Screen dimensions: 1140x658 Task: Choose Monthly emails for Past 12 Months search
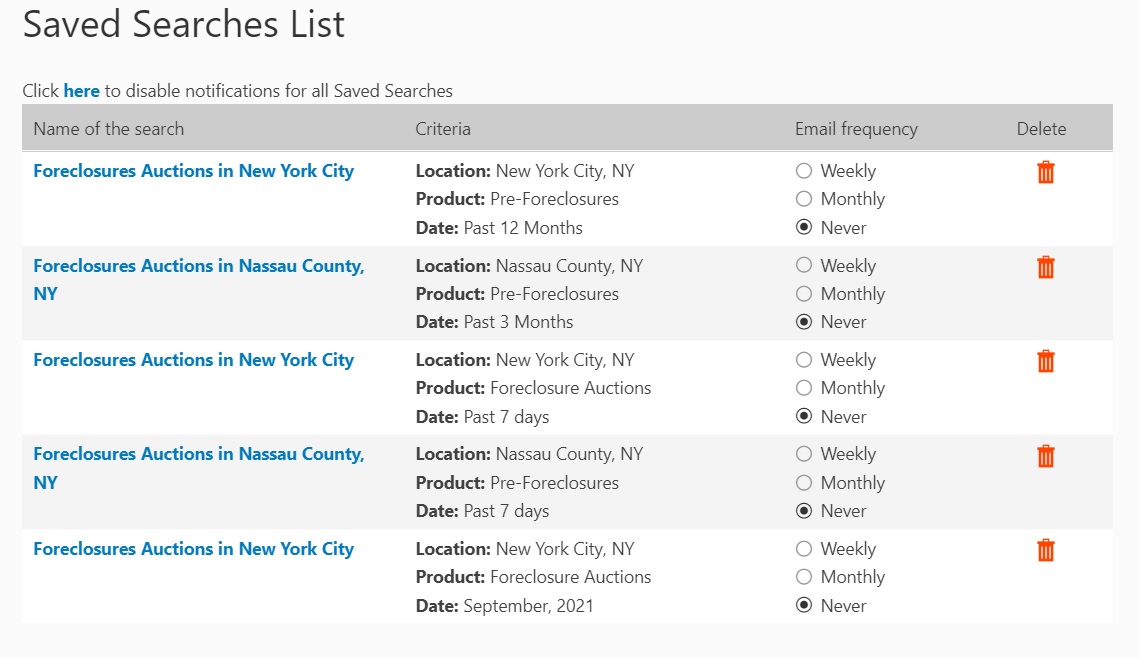click(804, 199)
